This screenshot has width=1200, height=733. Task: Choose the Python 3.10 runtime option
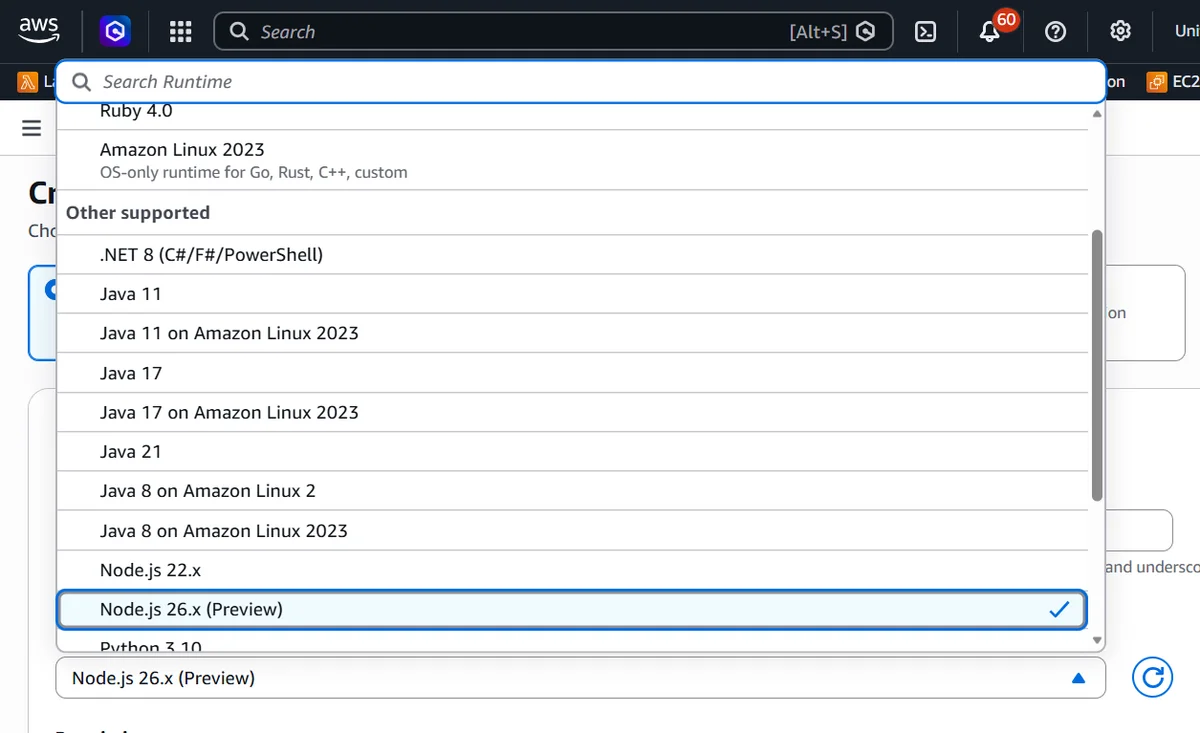tap(572, 642)
